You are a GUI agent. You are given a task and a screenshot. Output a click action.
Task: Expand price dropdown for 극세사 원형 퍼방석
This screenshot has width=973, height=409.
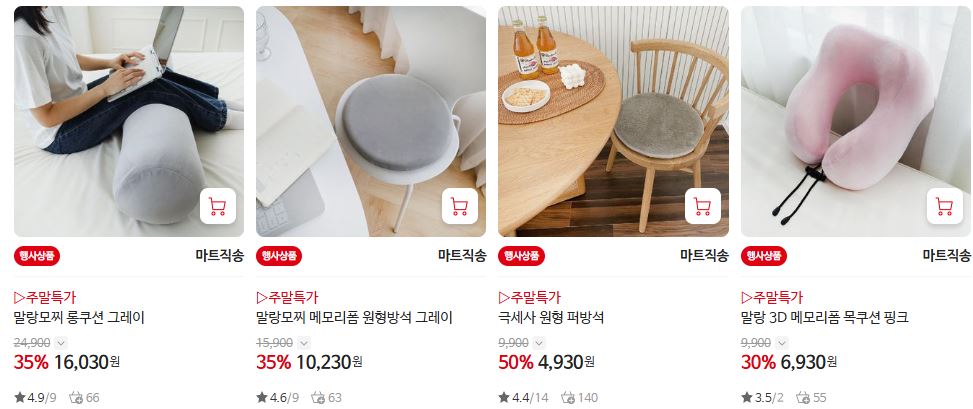pos(539,343)
